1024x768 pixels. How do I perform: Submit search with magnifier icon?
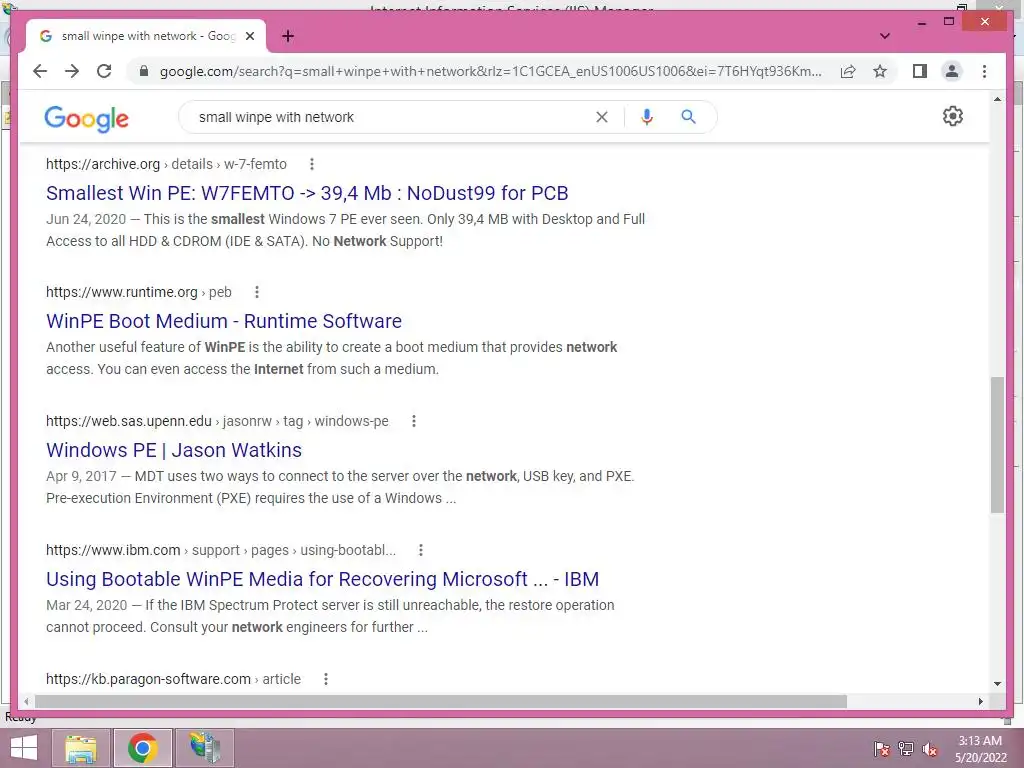(x=688, y=117)
